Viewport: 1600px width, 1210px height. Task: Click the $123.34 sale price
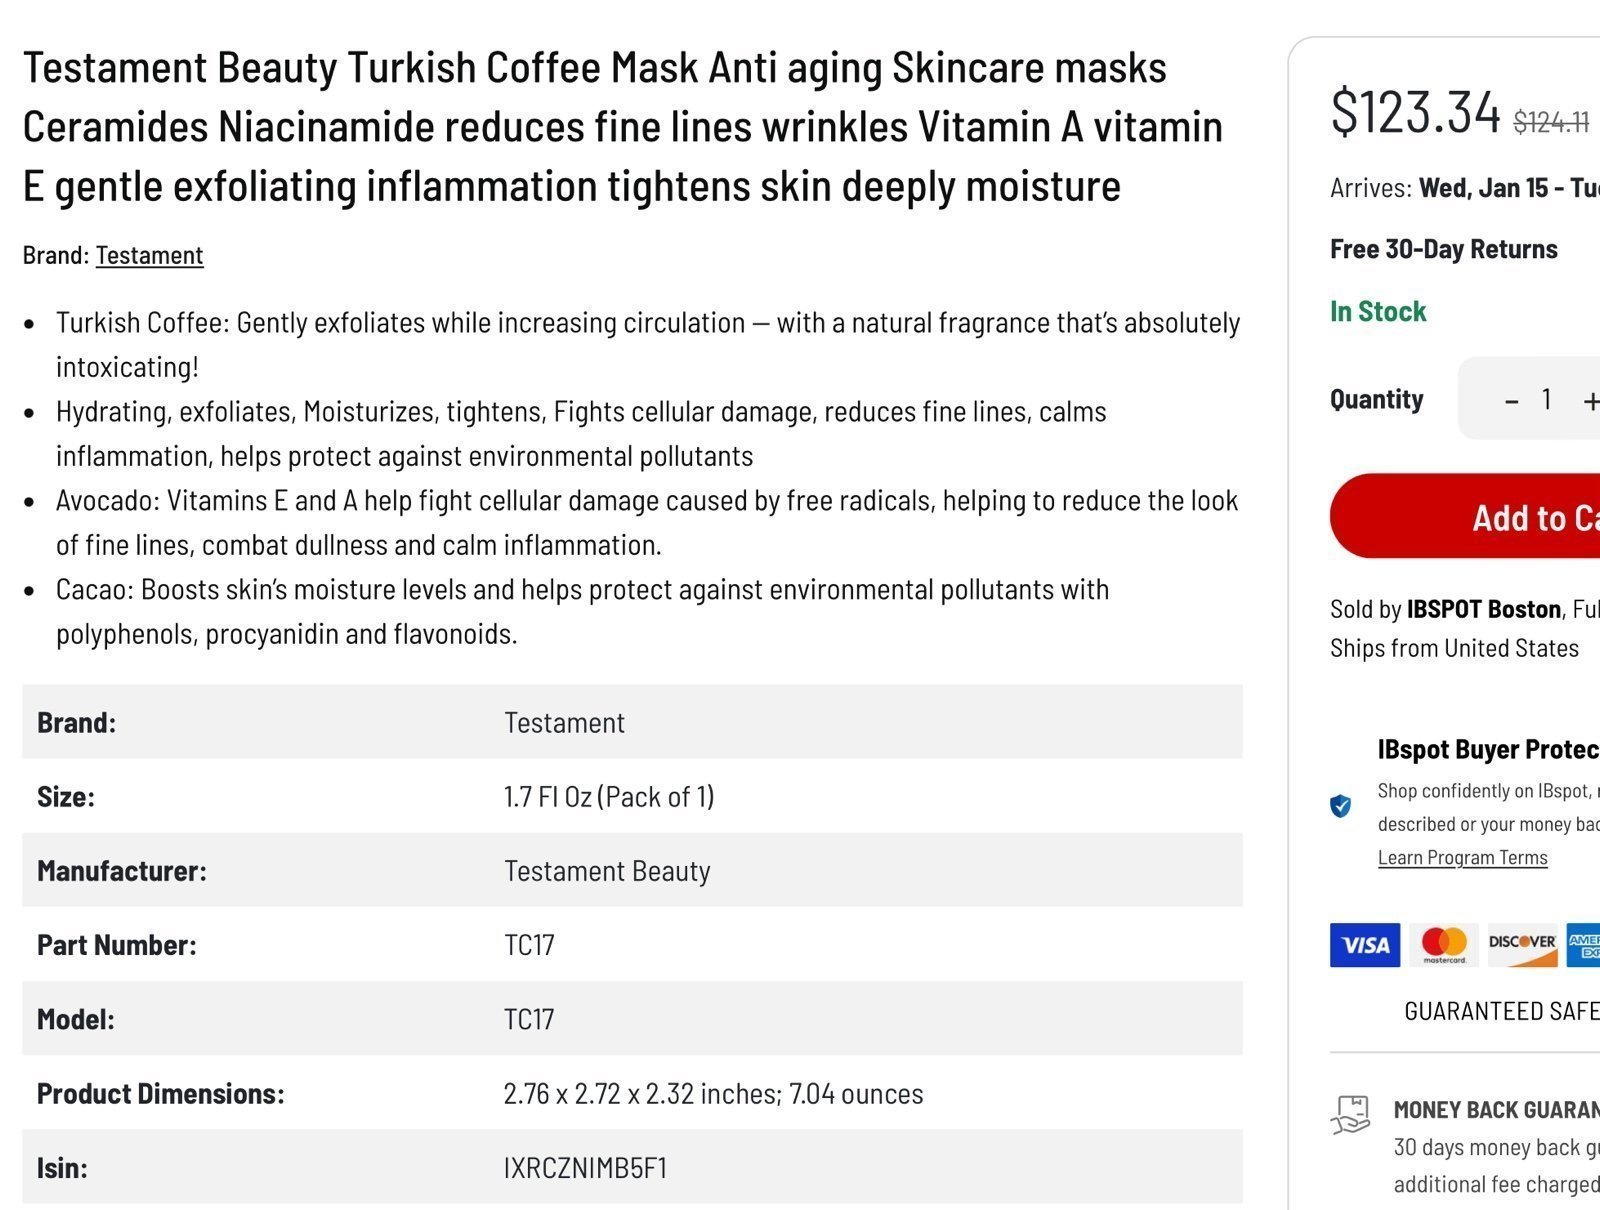point(1415,111)
